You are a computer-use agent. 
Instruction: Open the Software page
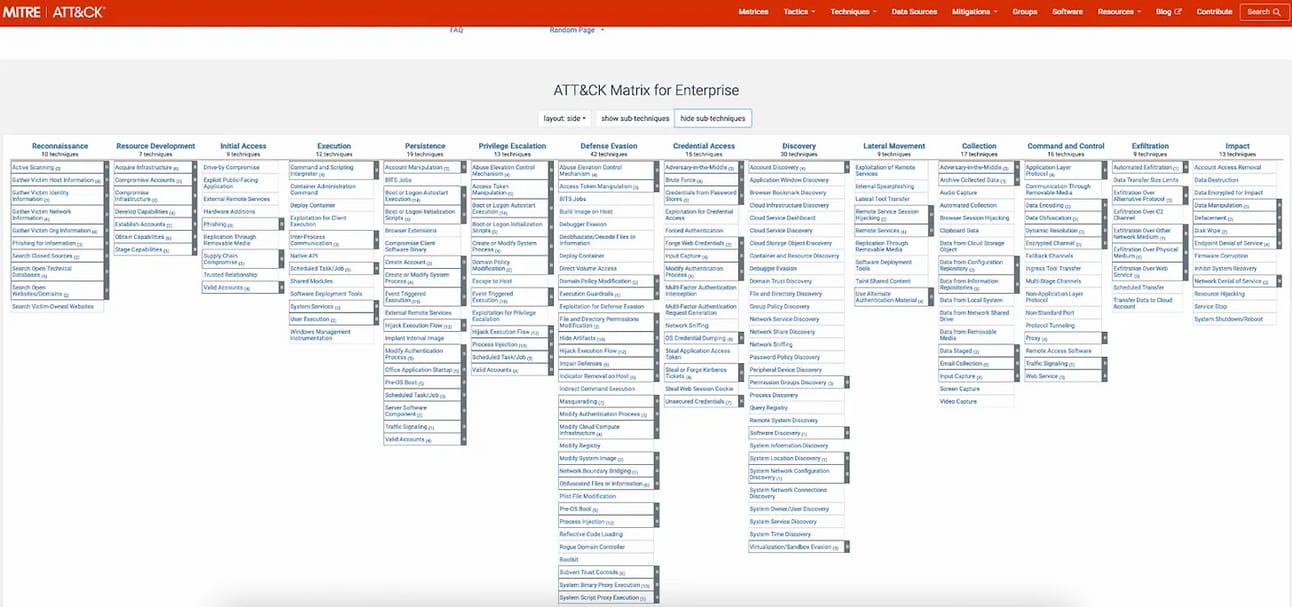coord(1067,12)
